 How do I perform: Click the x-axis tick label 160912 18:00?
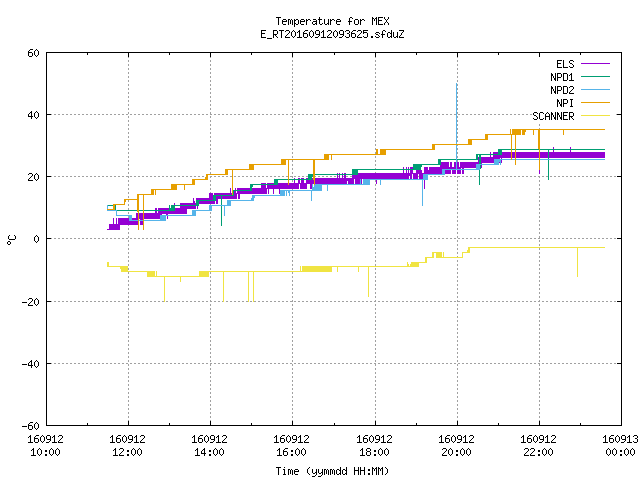tap(374, 446)
